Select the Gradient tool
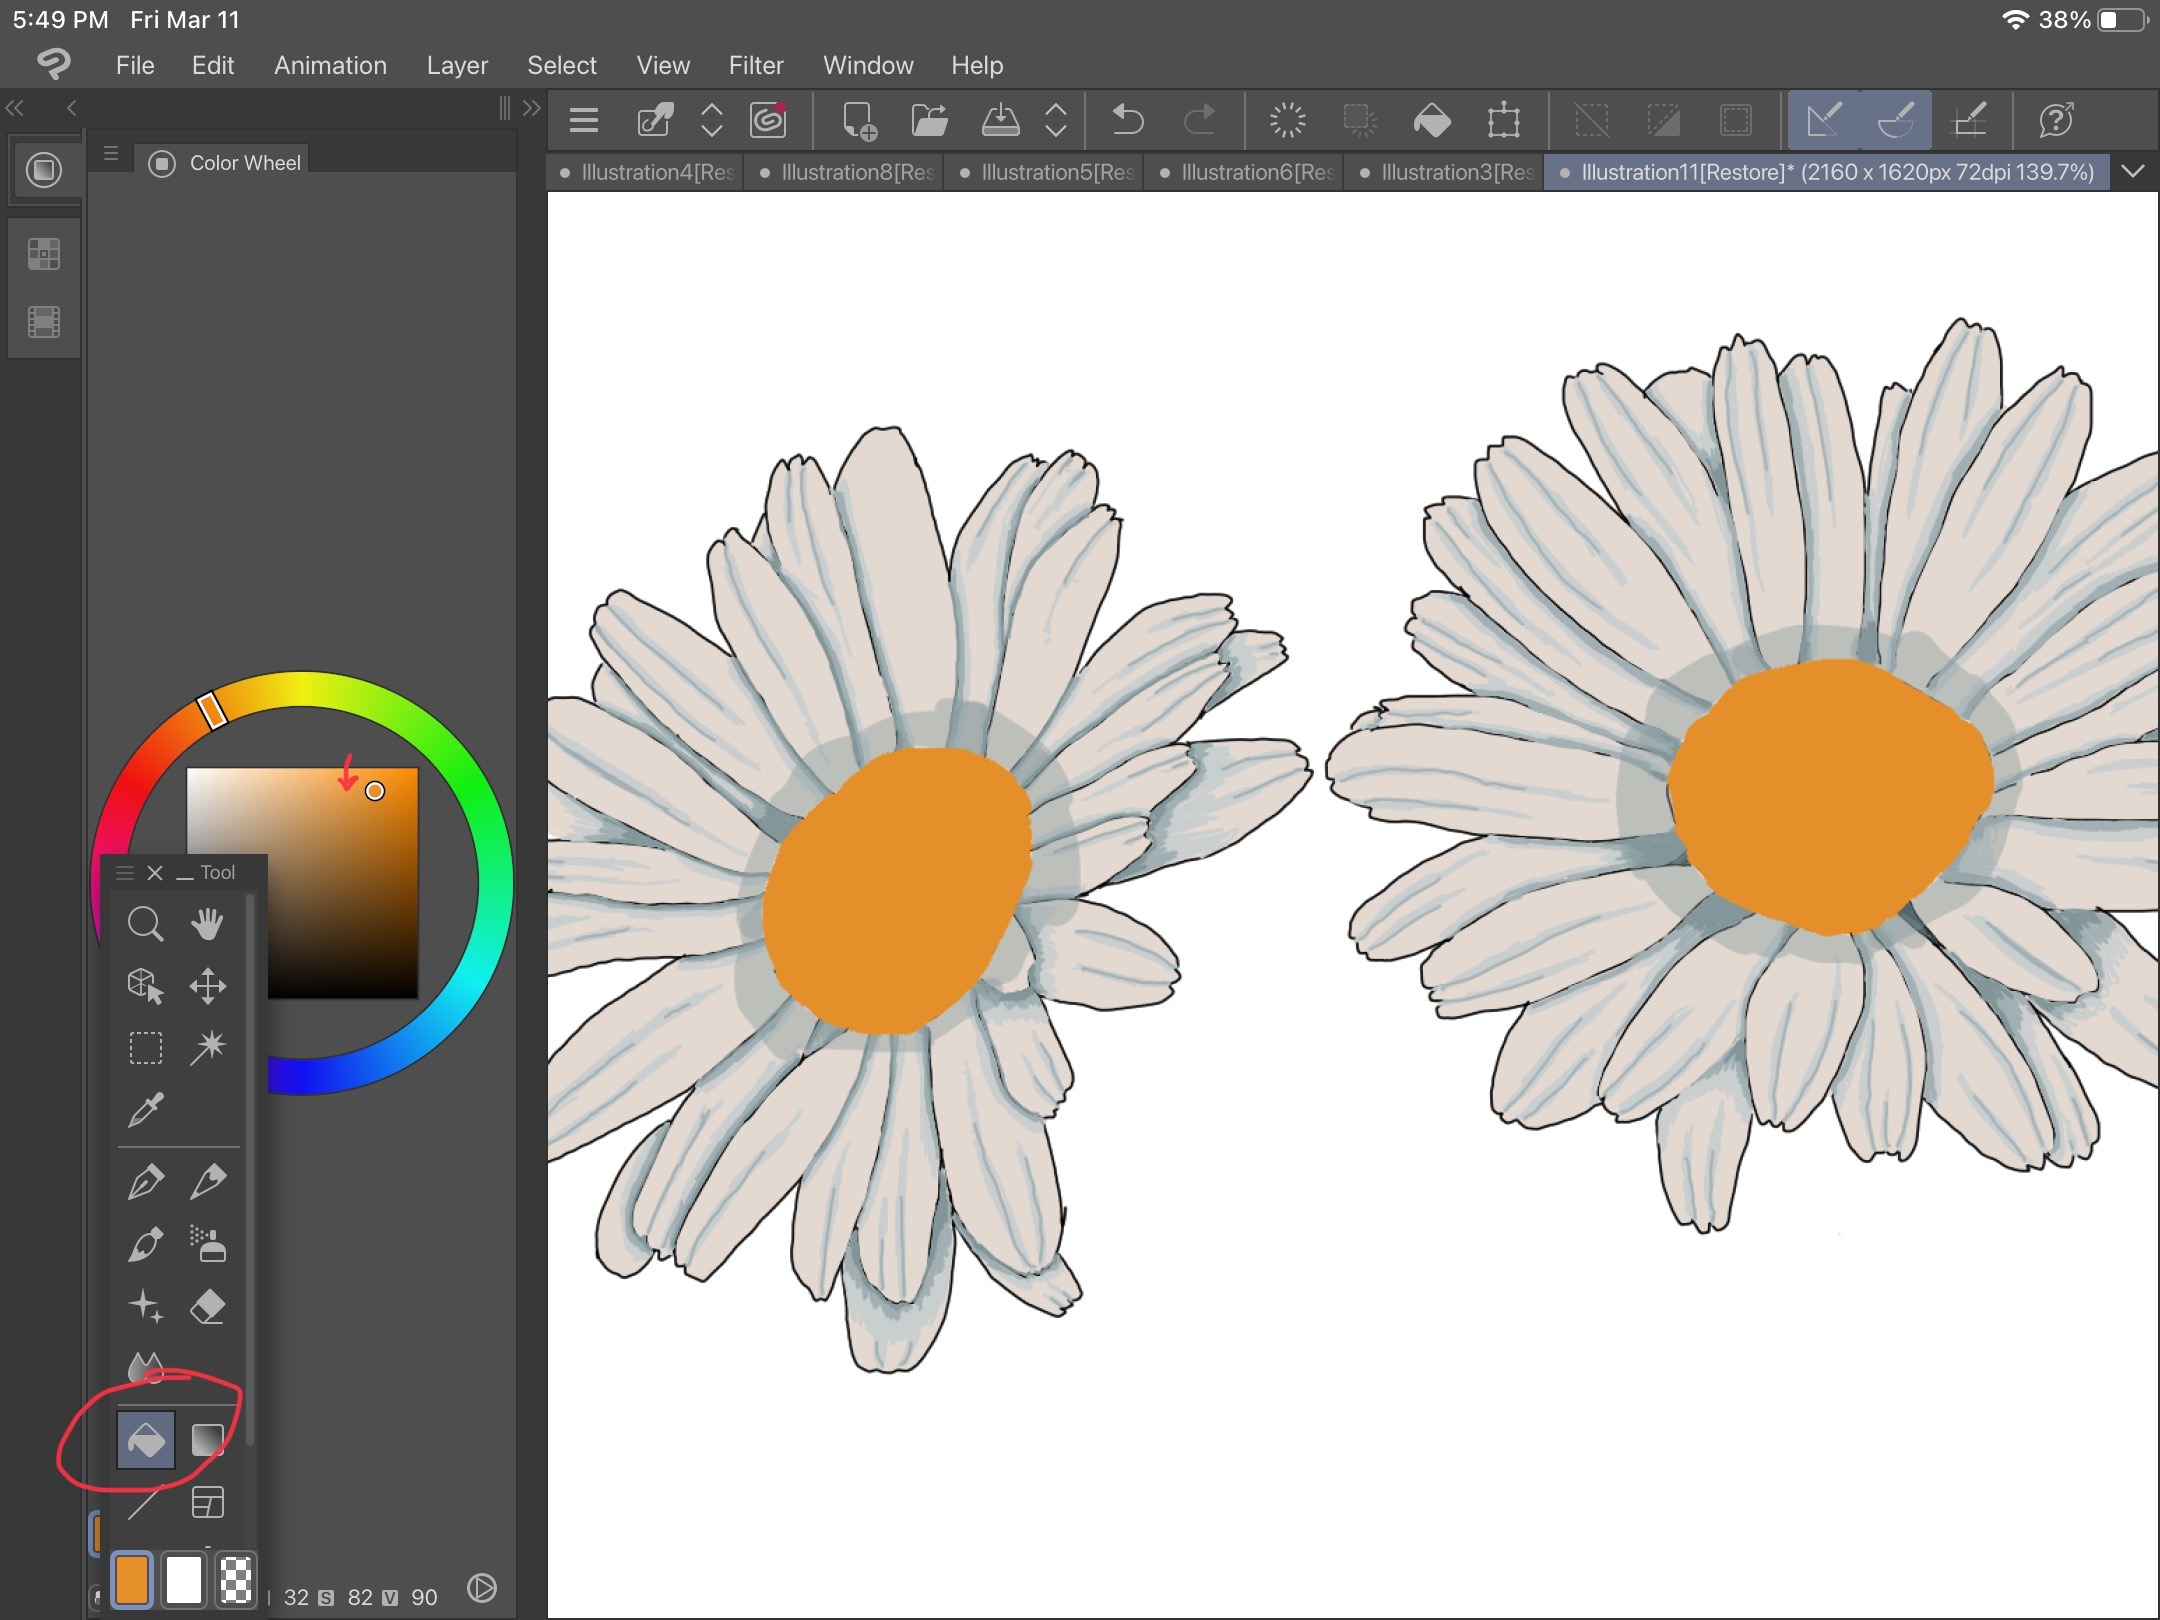The height and width of the screenshot is (1620, 2160). click(x=208, y=1440)
